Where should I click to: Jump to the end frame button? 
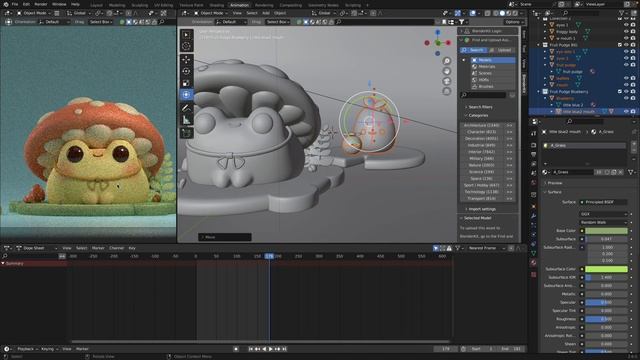pos(284,349)
